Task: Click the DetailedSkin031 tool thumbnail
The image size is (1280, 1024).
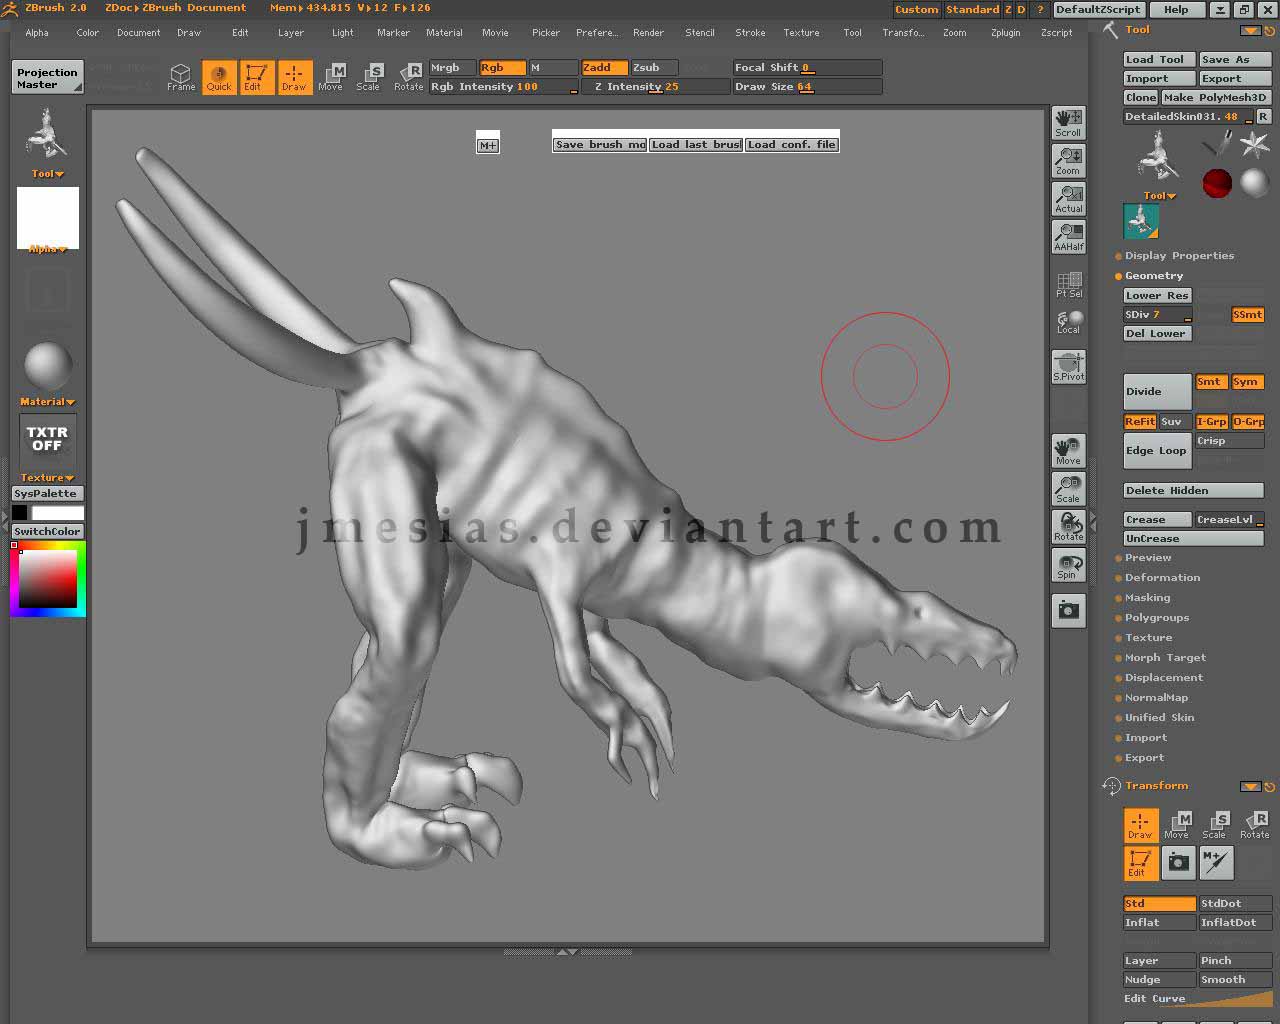Action: 1142,222
